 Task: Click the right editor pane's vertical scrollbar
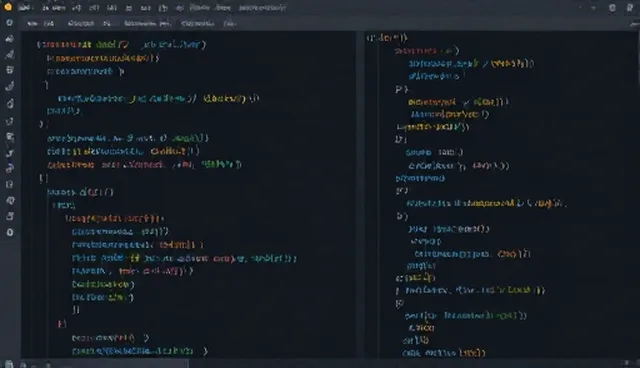pos(638,57)
